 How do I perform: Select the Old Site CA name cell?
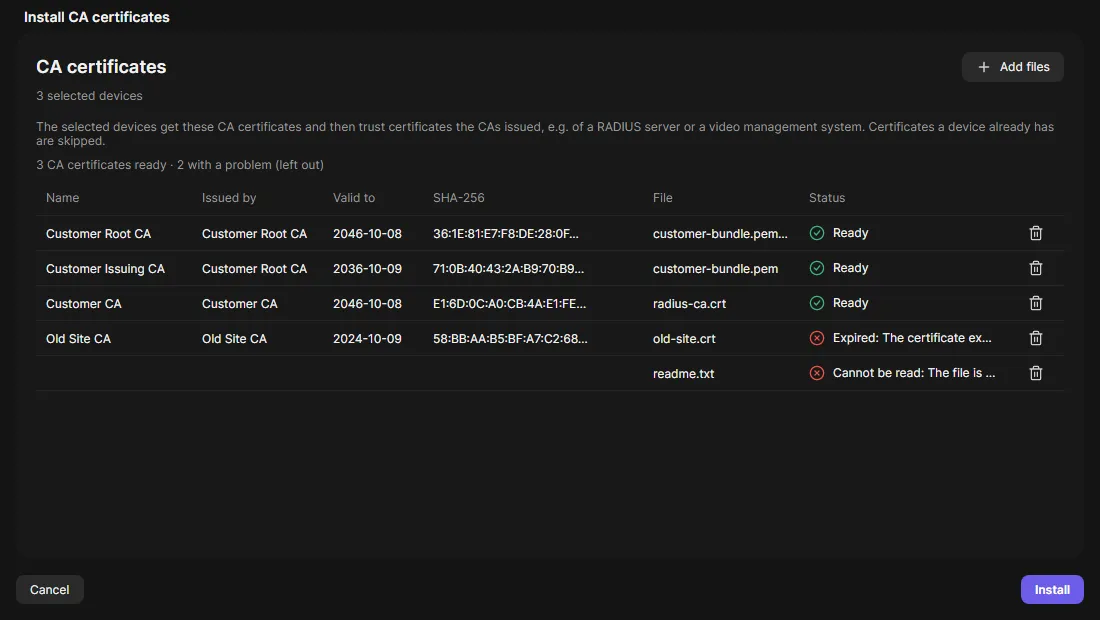[78, 339]
